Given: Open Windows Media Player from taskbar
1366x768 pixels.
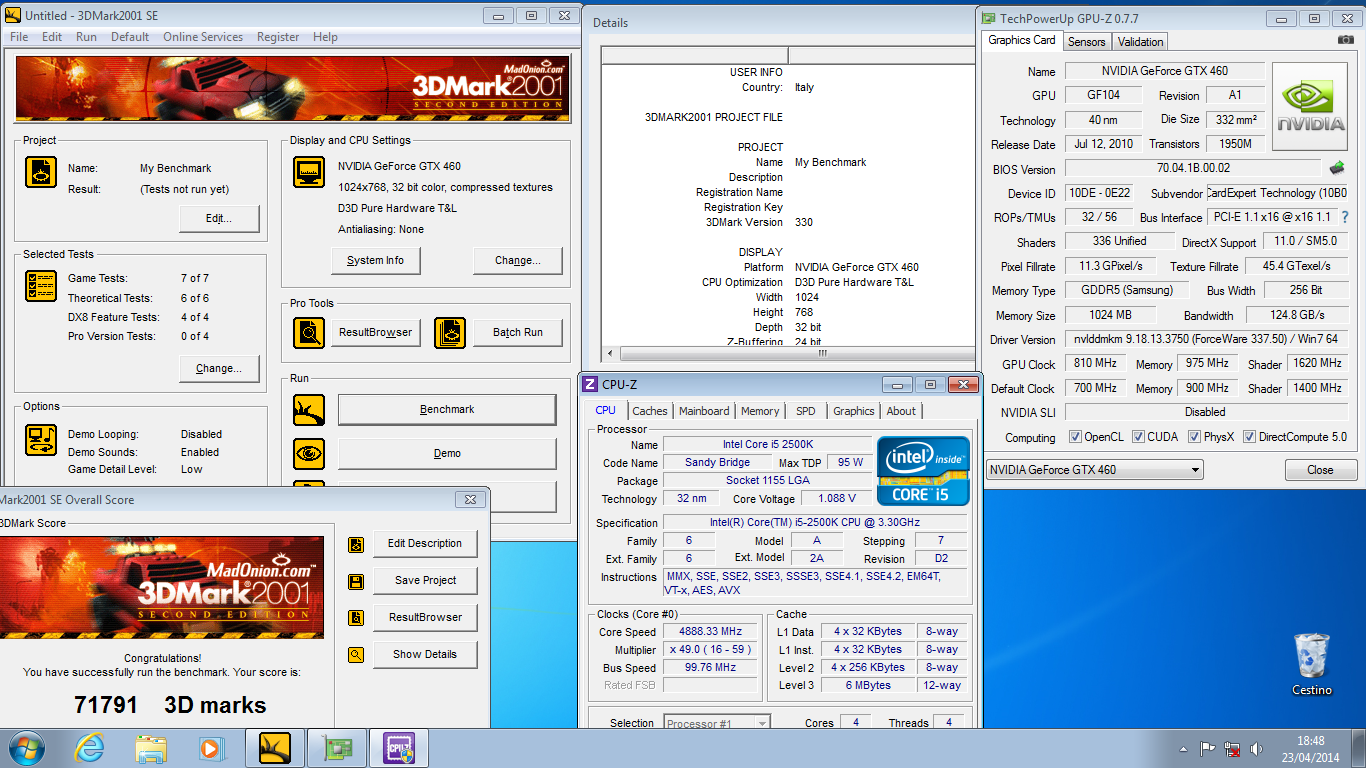Looking at the screenshot, I should [x=211, y=748].
